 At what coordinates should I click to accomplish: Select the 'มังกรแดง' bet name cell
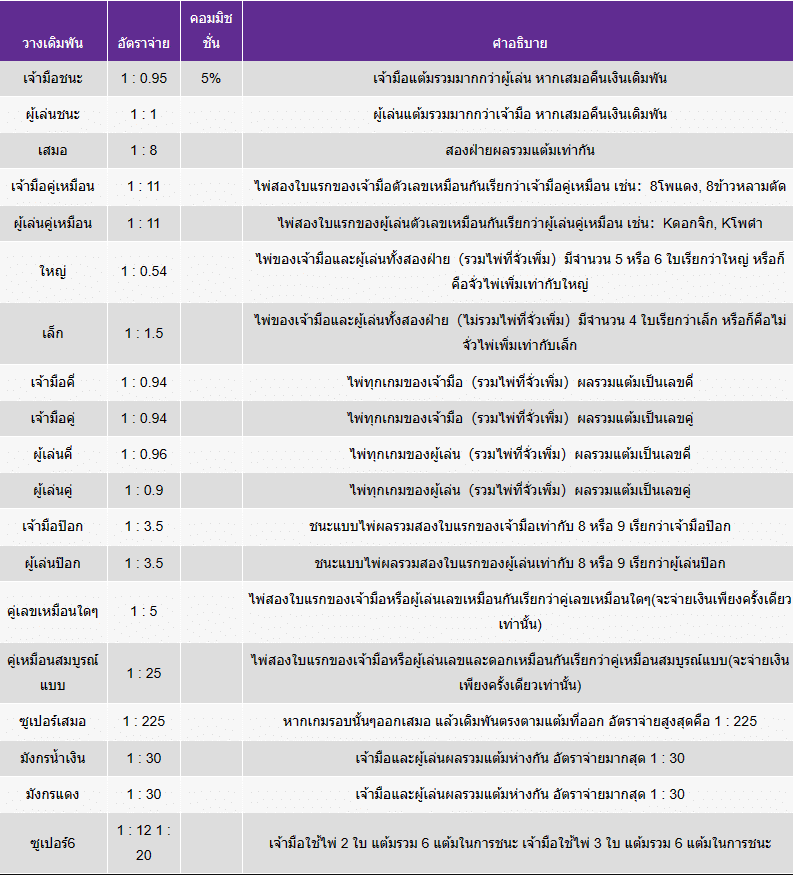pyautogui.click(x=53, y=794)
